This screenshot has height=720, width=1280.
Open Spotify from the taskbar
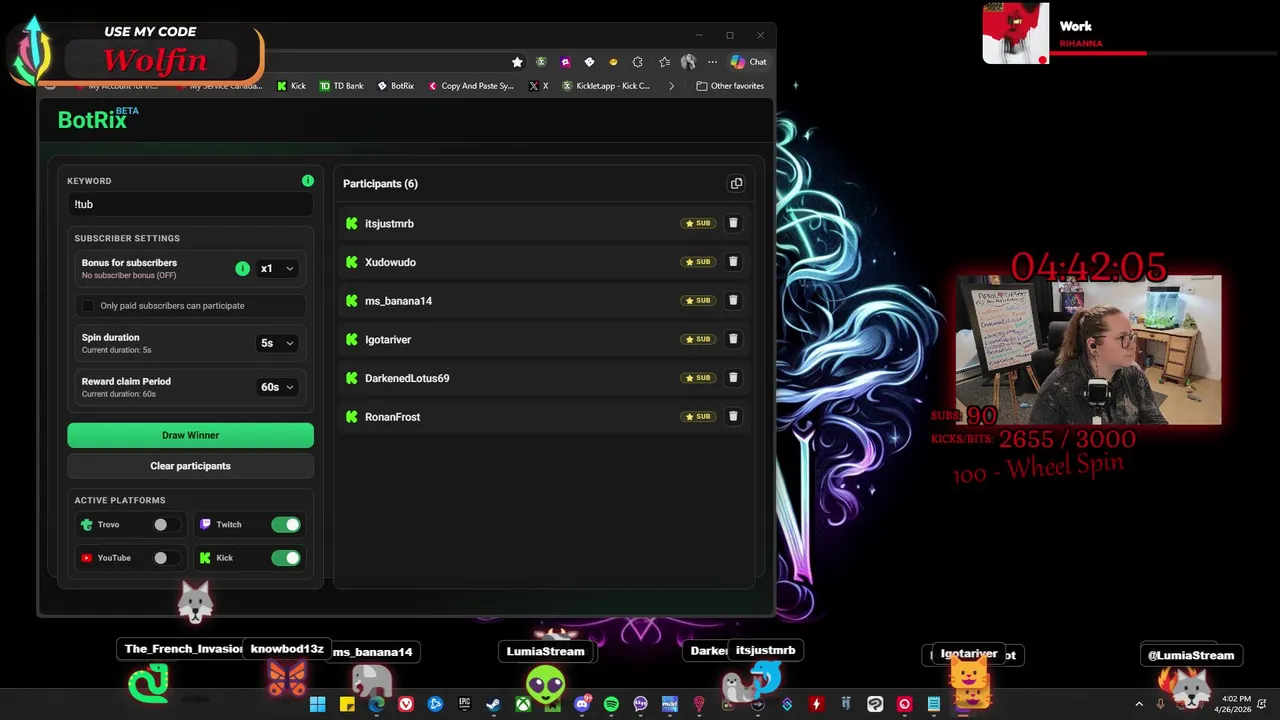tap(611, 704)
